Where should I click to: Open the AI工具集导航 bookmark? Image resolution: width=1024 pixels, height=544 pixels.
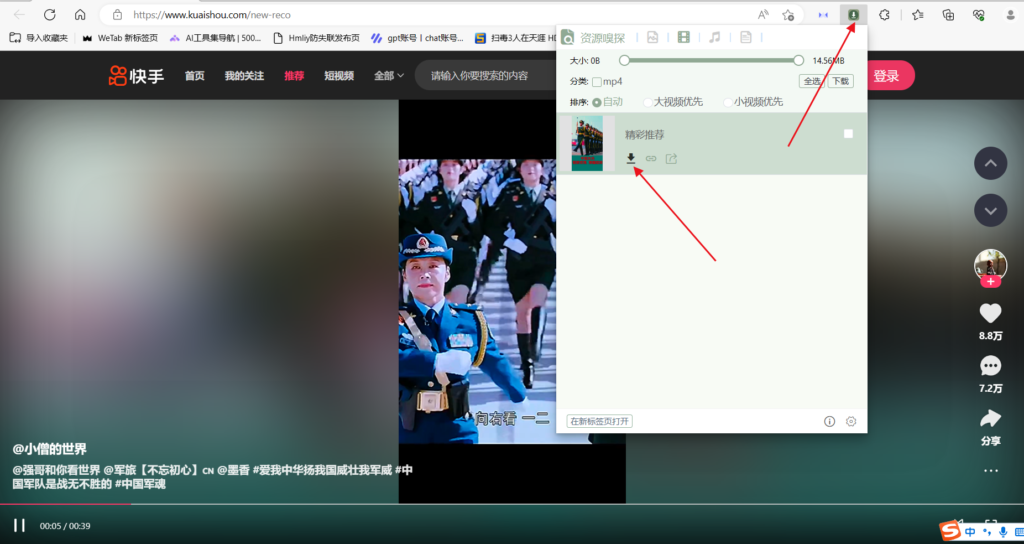(216, 38)
